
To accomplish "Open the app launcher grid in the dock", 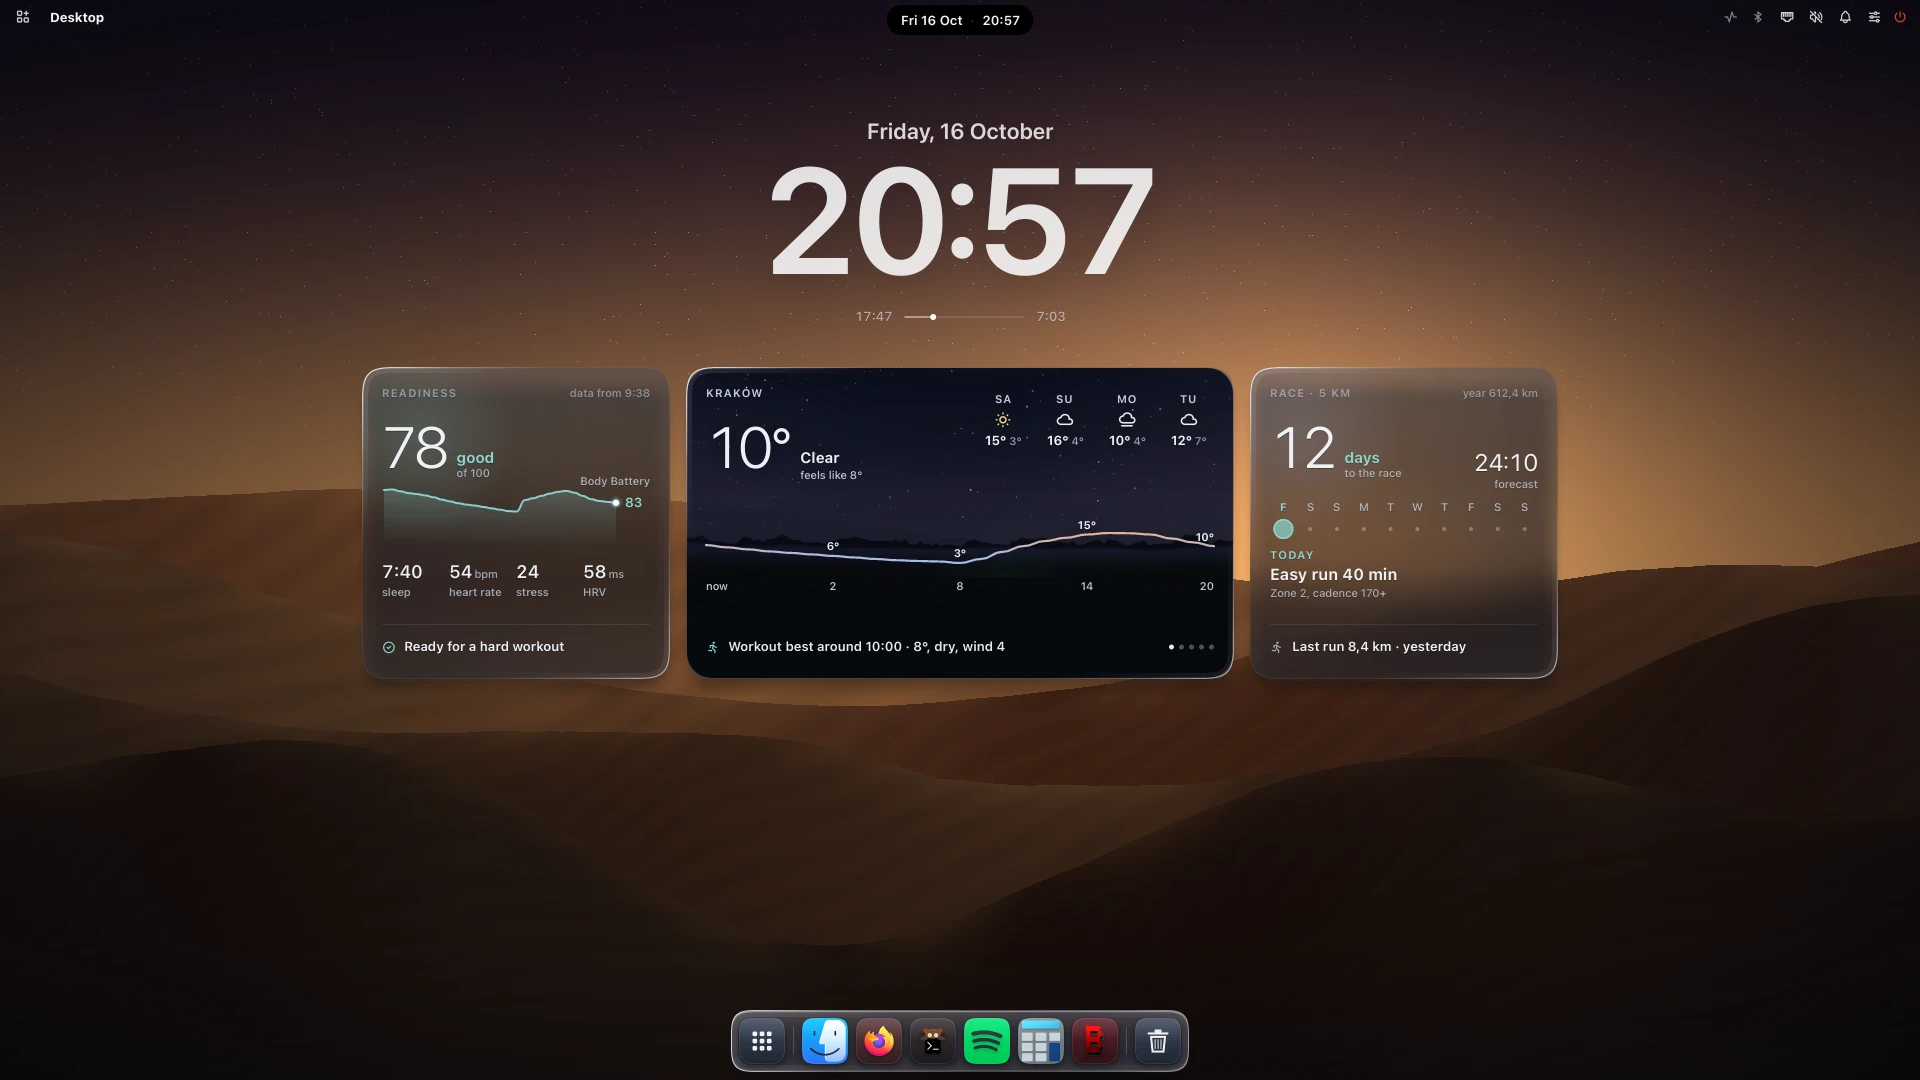I will (x=762, y=1042).
